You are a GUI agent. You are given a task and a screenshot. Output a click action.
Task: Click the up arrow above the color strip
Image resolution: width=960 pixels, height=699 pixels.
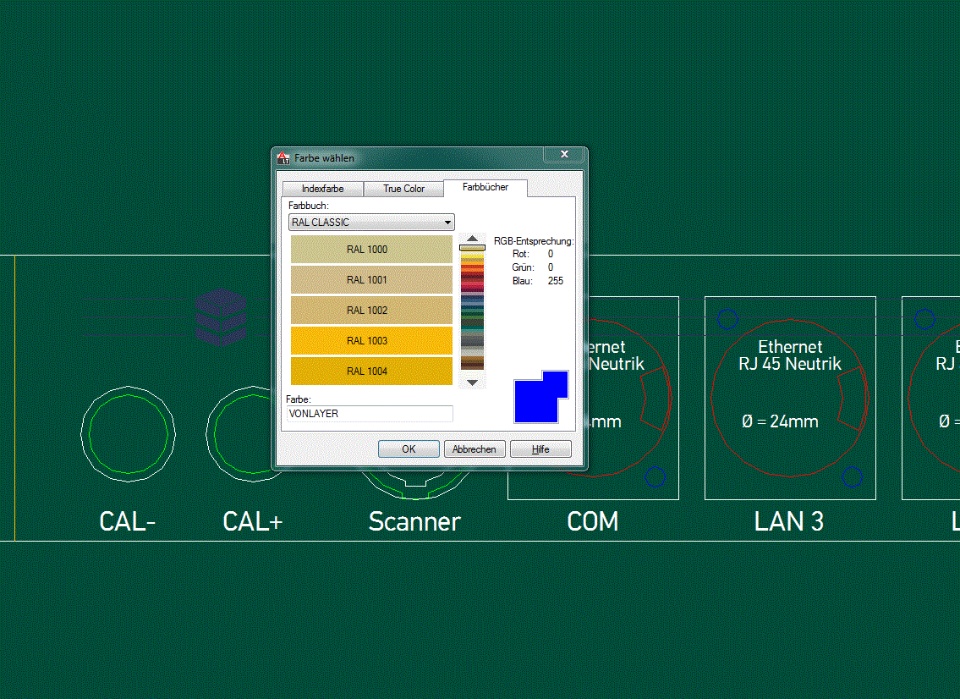[472, 238]
